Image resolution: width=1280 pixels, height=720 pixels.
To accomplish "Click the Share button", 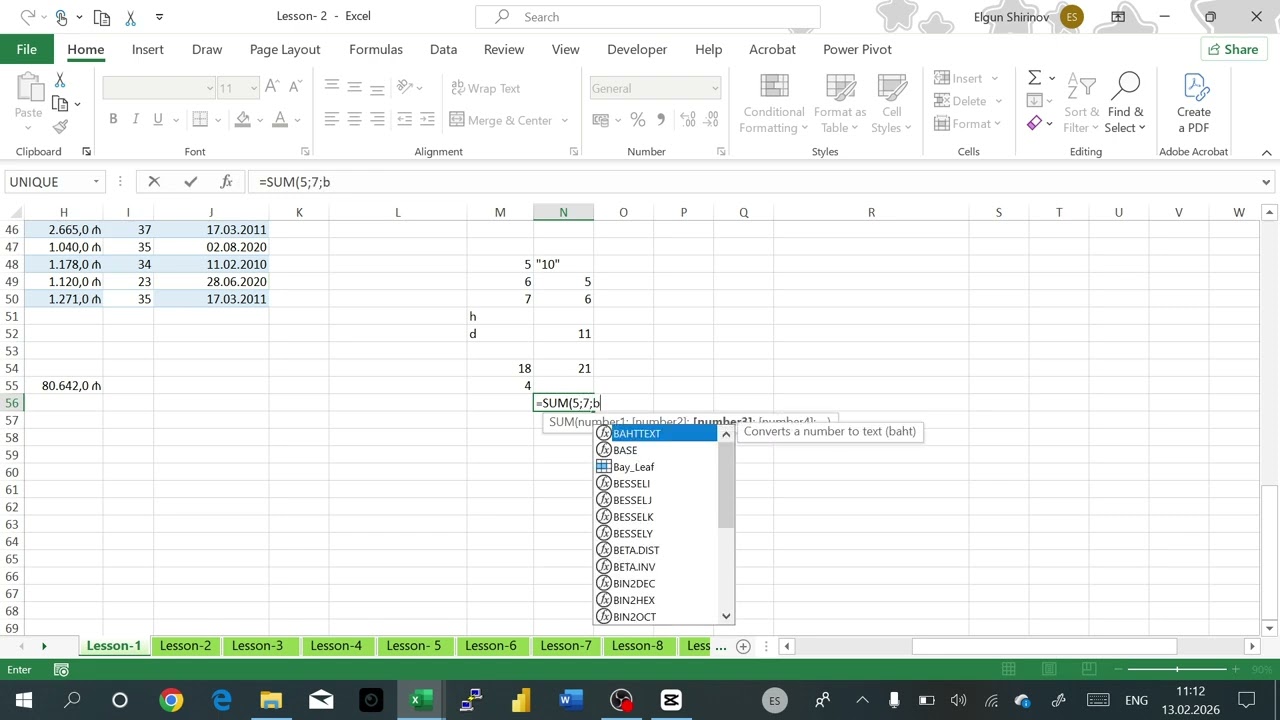I will [x=1232, y=49].
